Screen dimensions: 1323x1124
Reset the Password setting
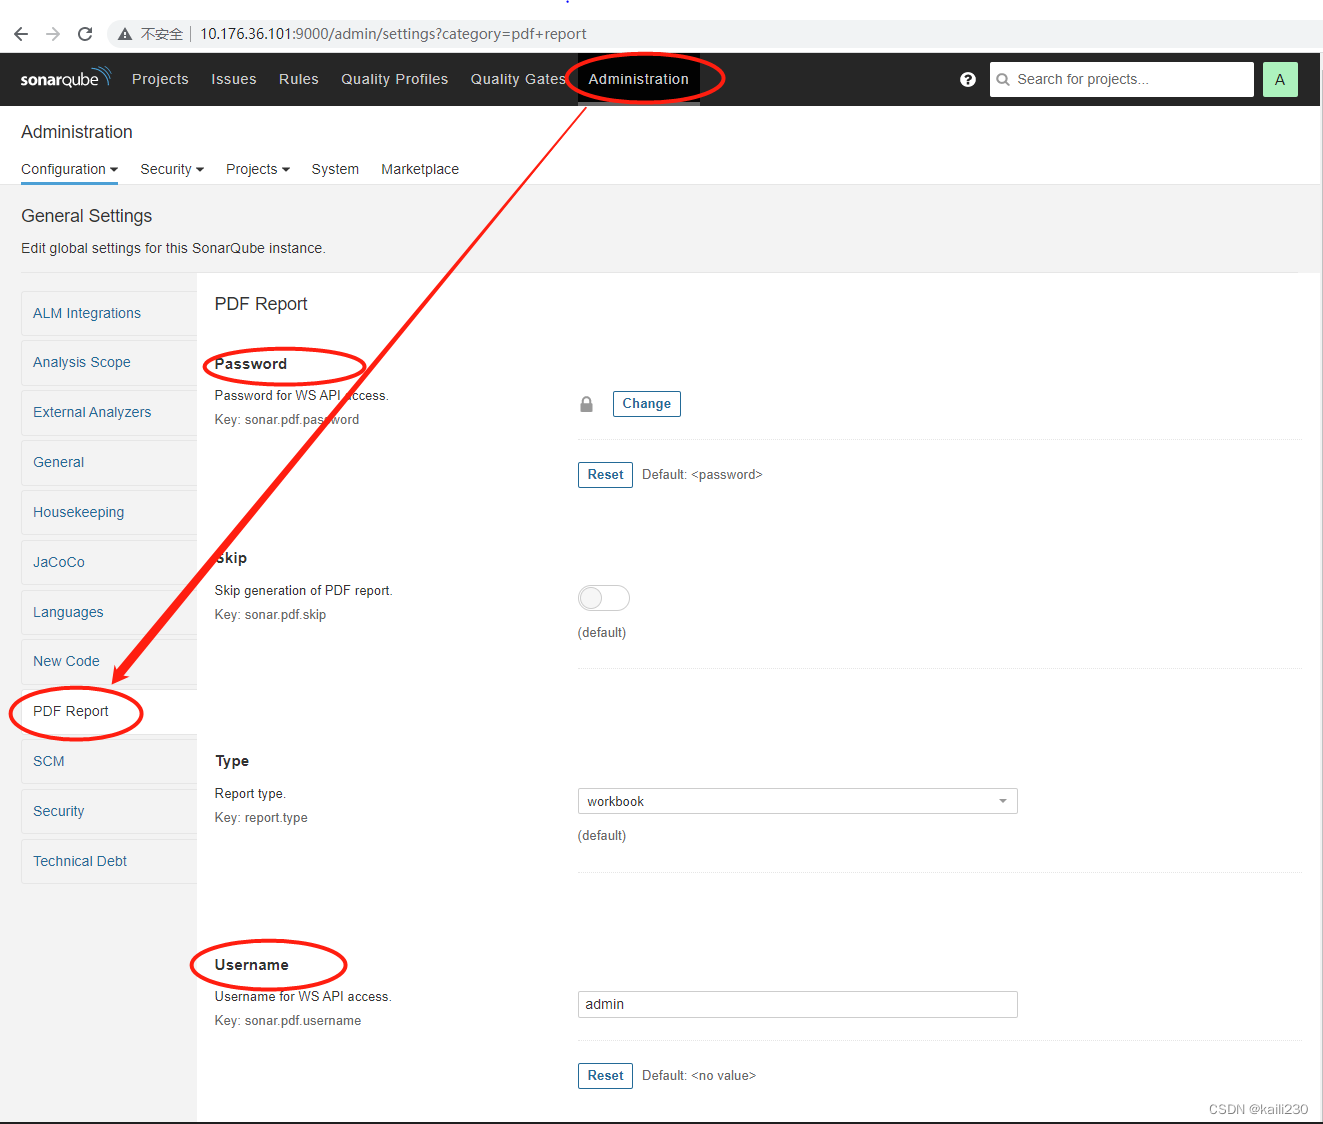coord(605,475)
